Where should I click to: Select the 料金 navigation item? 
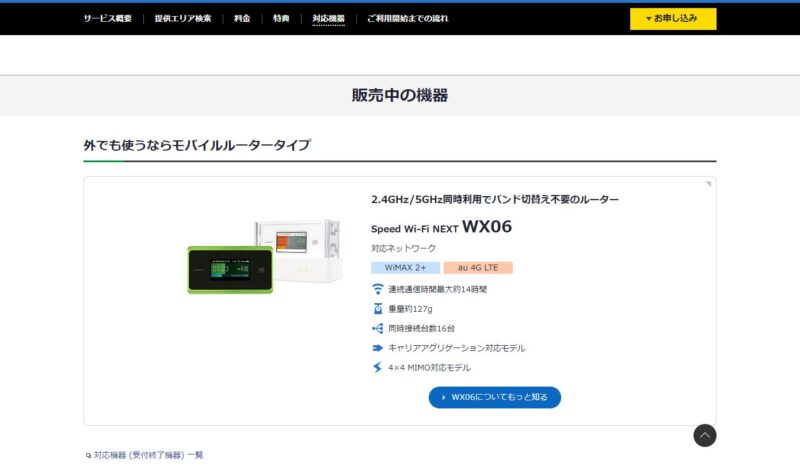pyautogui.click(x=242, y=18)
